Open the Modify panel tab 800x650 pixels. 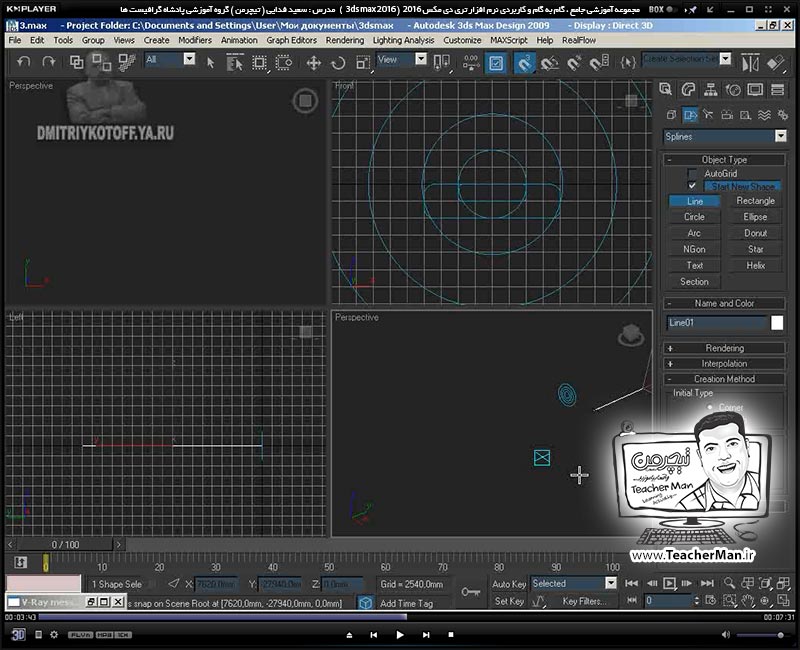tap(688, 90)
